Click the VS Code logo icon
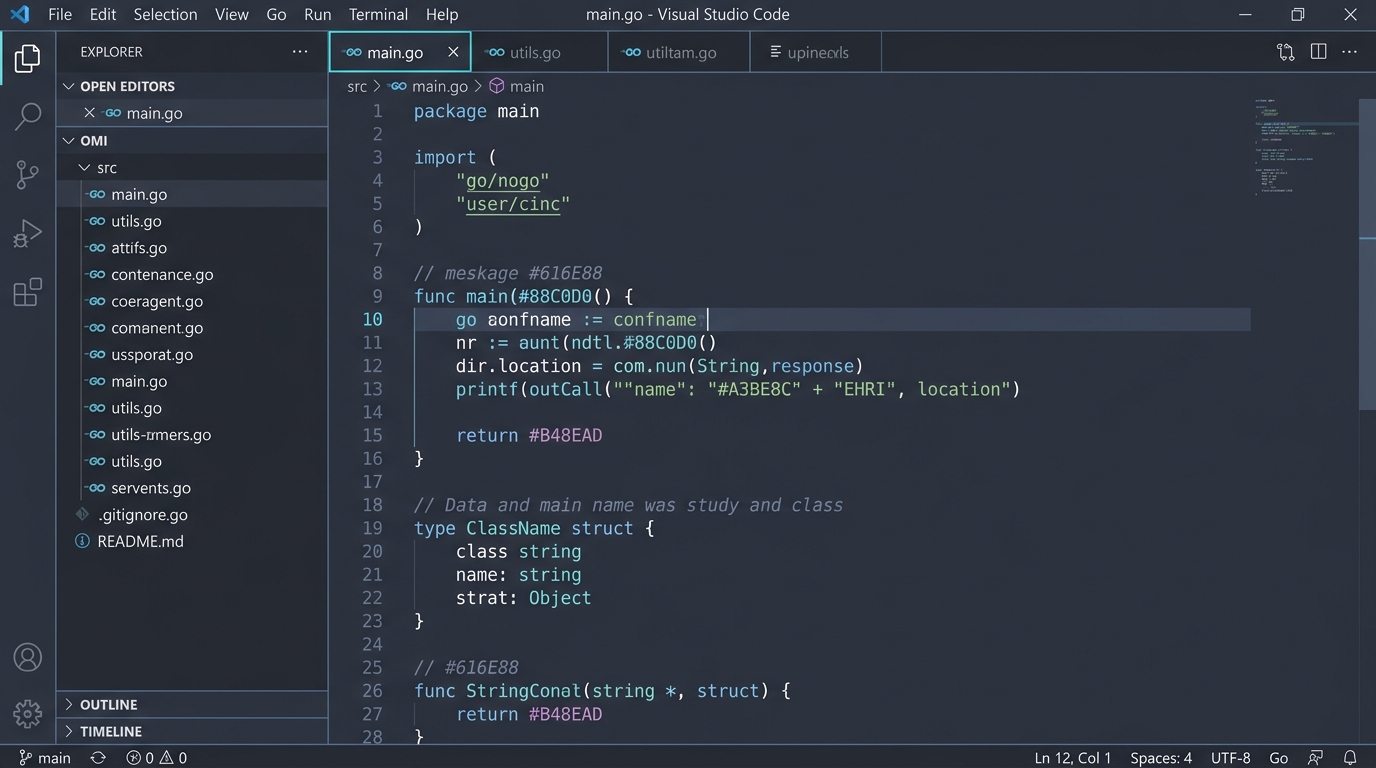 pos(20,14)
